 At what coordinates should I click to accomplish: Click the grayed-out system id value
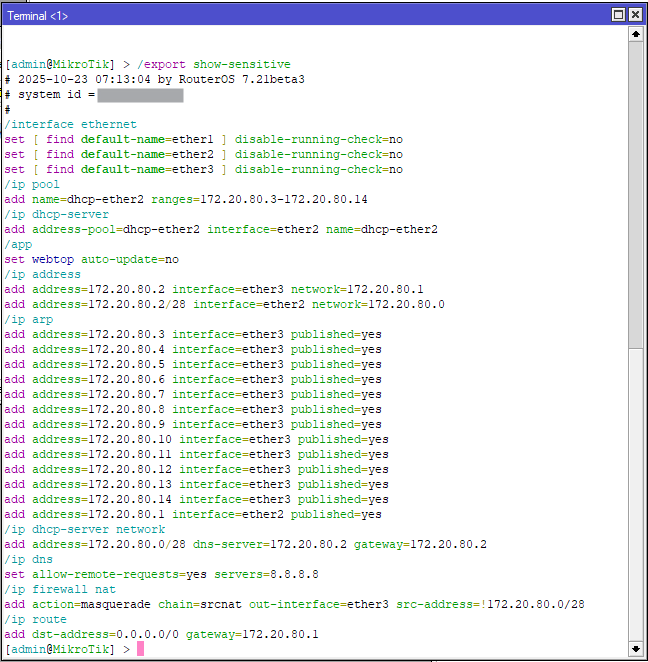(140, 95)
